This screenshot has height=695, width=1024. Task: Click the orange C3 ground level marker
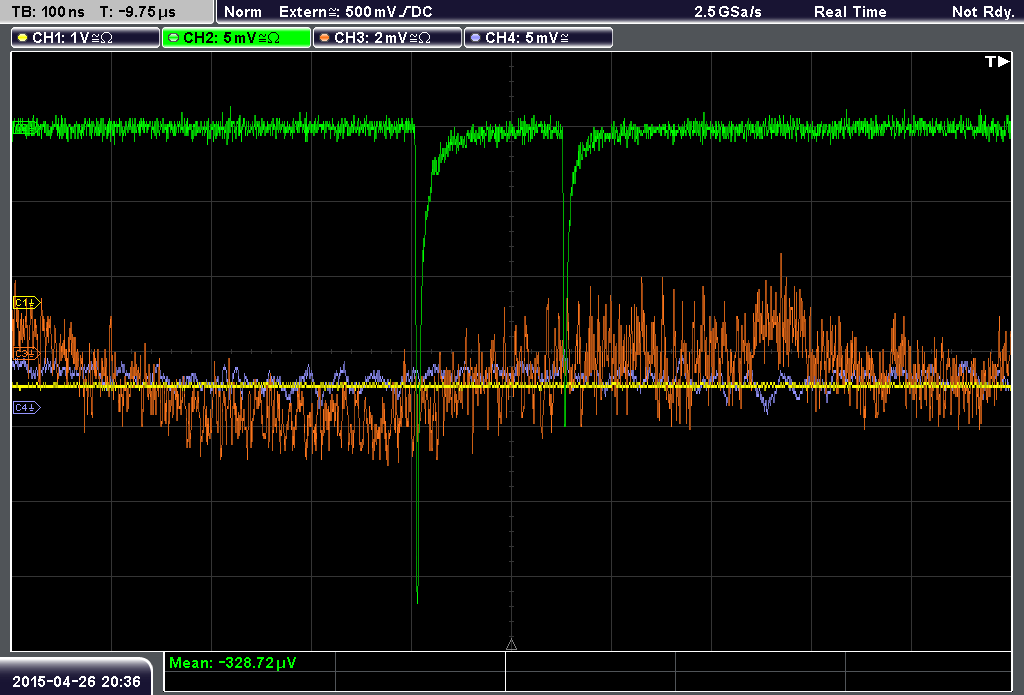(26, 353)
